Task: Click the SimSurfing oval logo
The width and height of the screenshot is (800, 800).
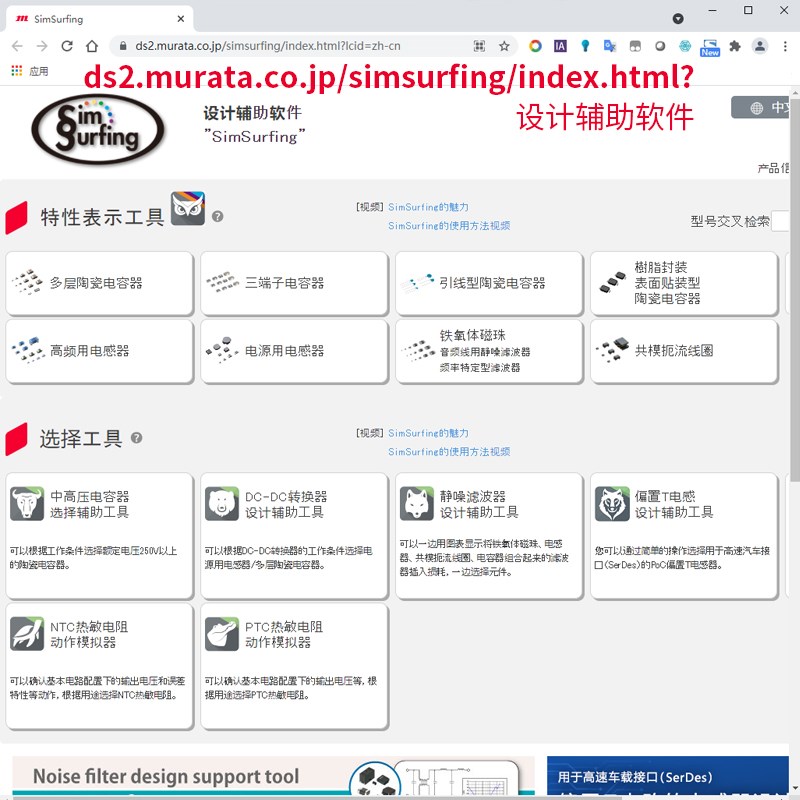Action: 98,129
